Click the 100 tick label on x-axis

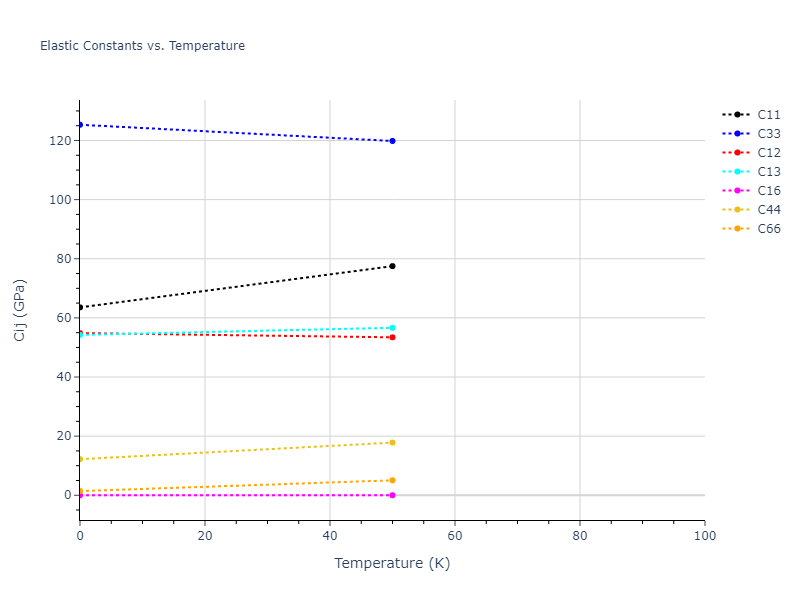pyautogui.click(x=704, y=536)
